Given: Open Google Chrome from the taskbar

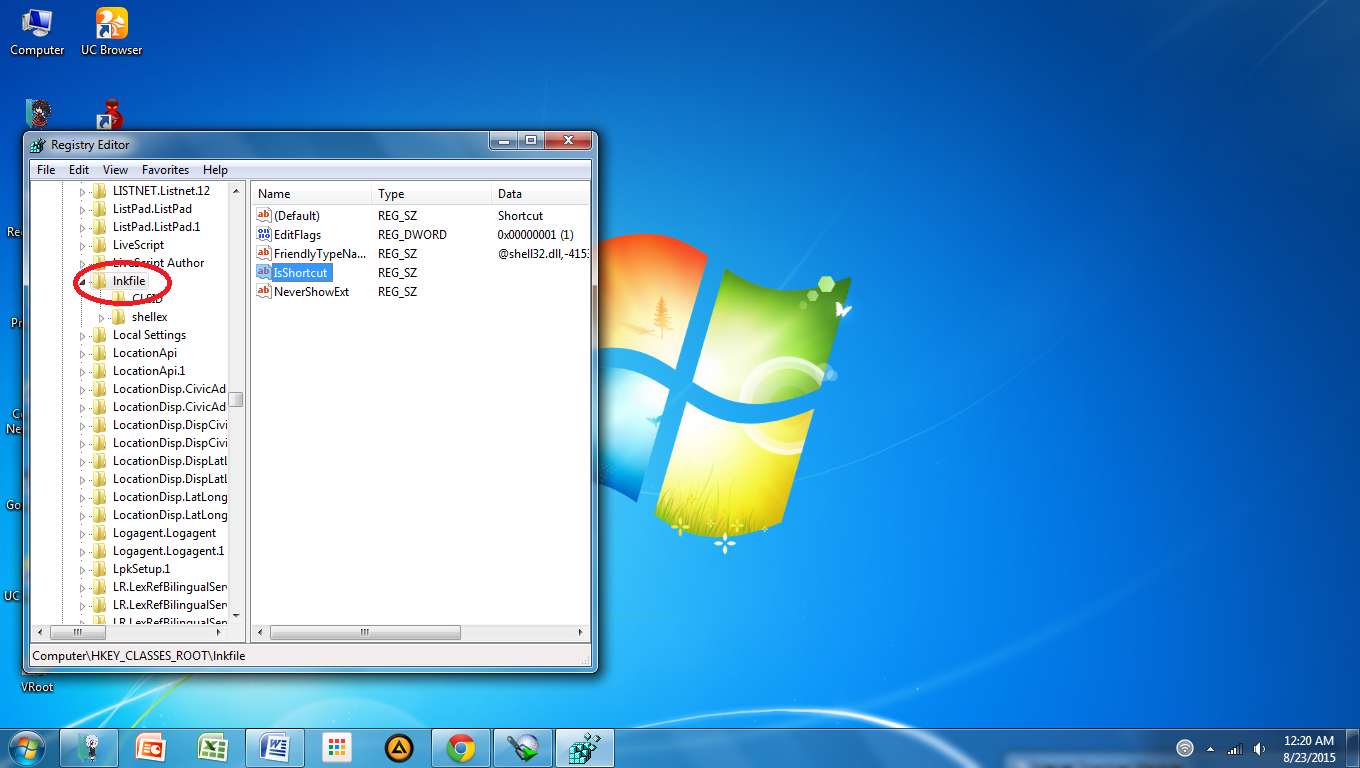Looking at the screenshot, I should point(460,747).
